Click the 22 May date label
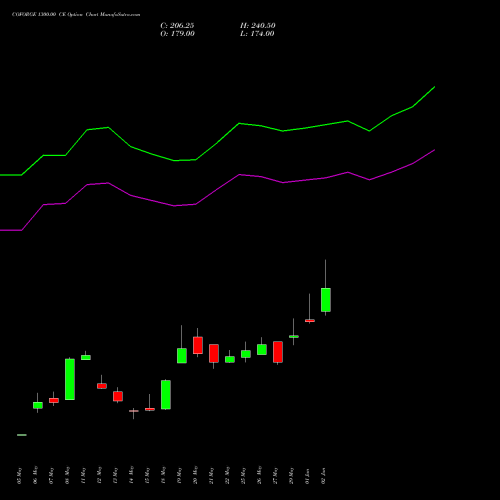 [227, 475]
